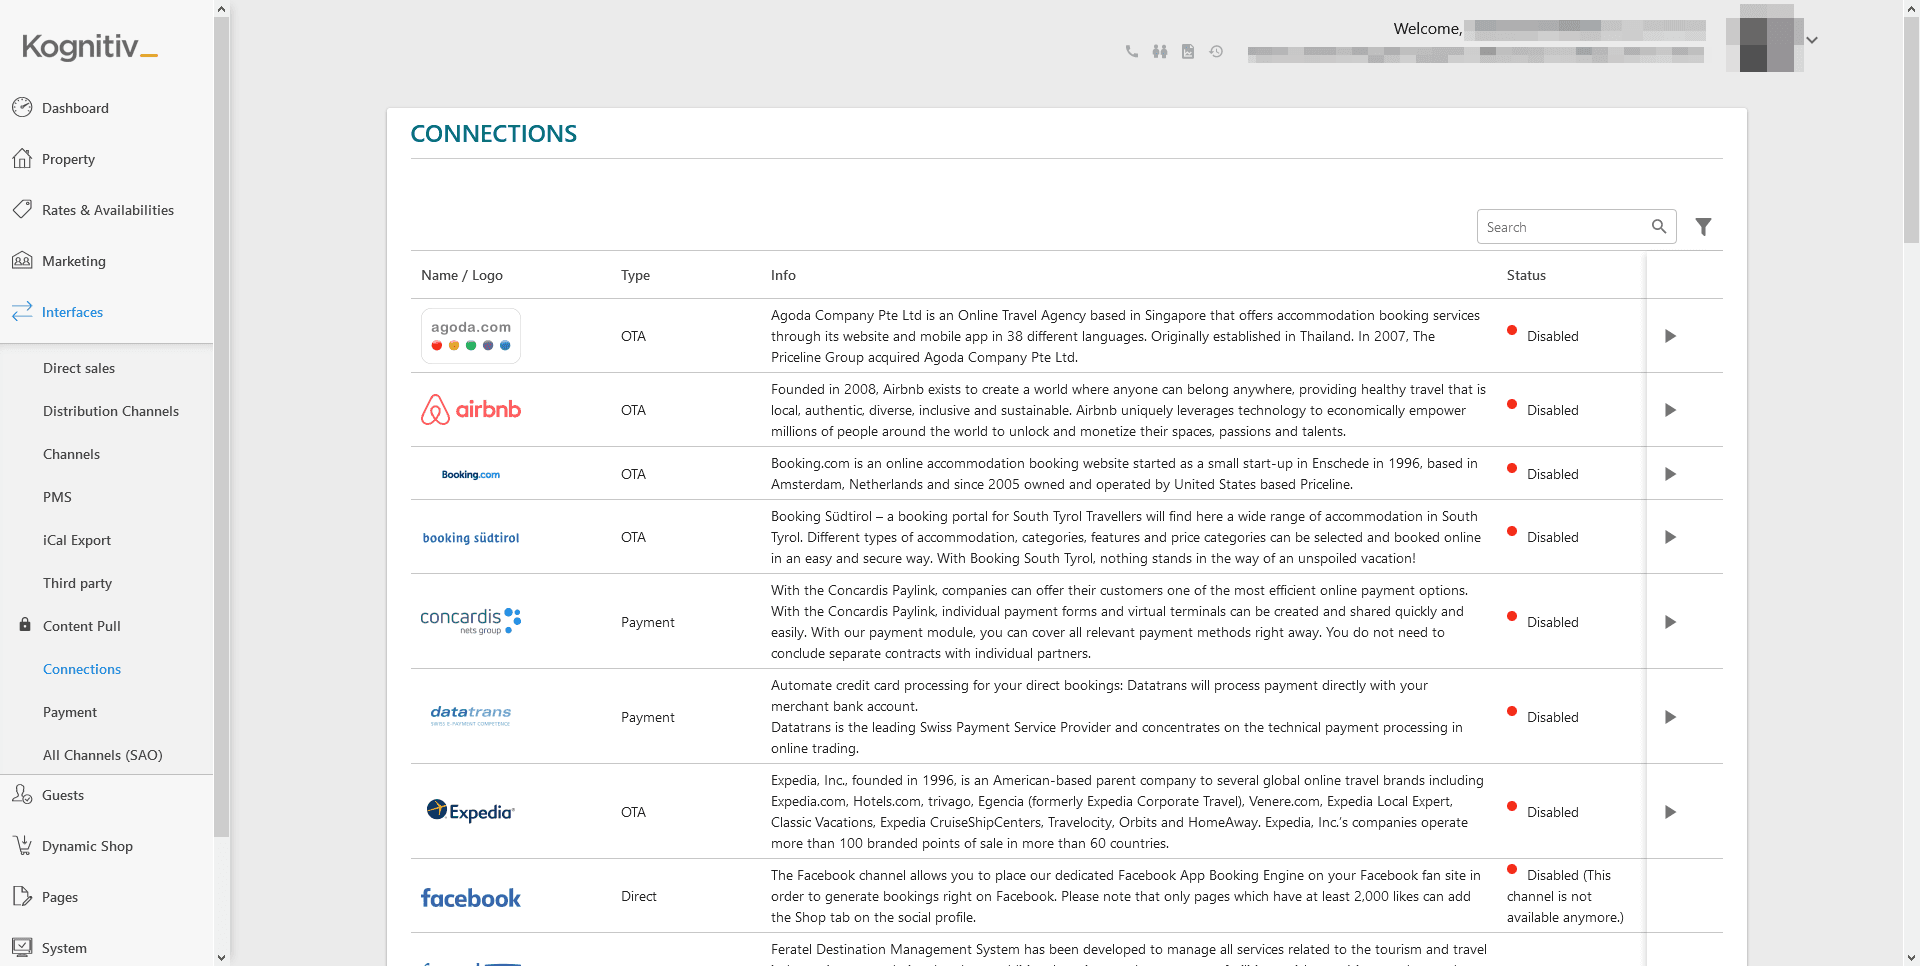Open the guests icon in the top toolbar
1920x966 pixels.
1160,51
